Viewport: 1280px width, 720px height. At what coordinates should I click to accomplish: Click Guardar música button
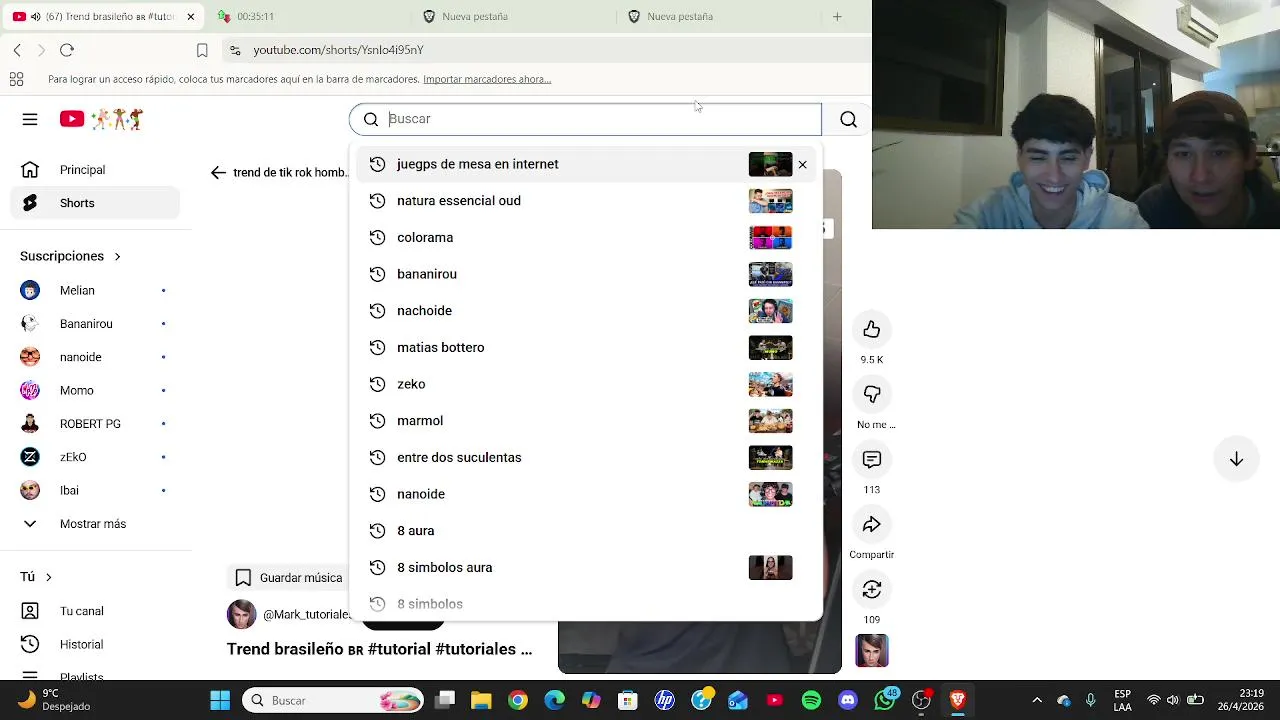(289, 577)
